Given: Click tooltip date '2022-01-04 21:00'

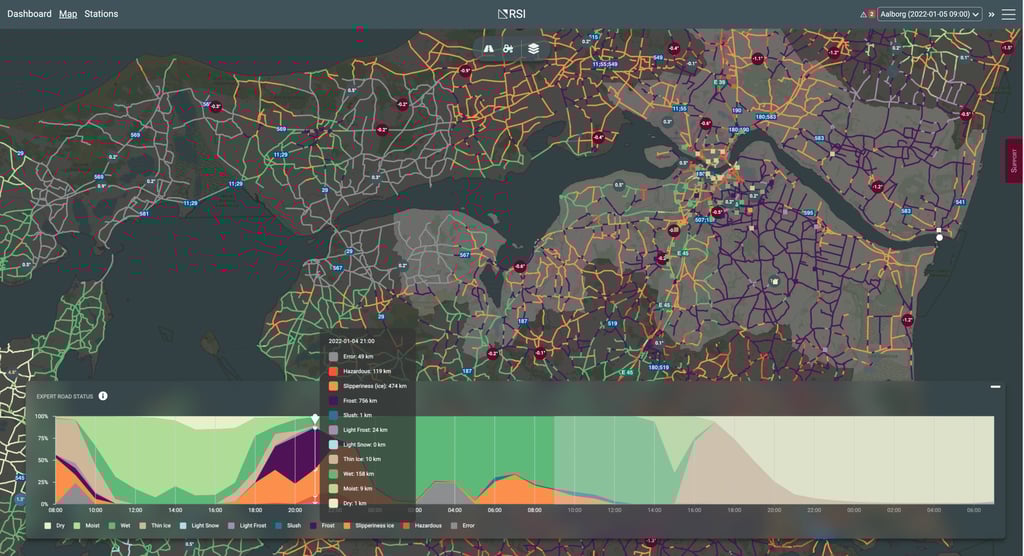Looking at the screenshot, I should (x=351, y=341).
